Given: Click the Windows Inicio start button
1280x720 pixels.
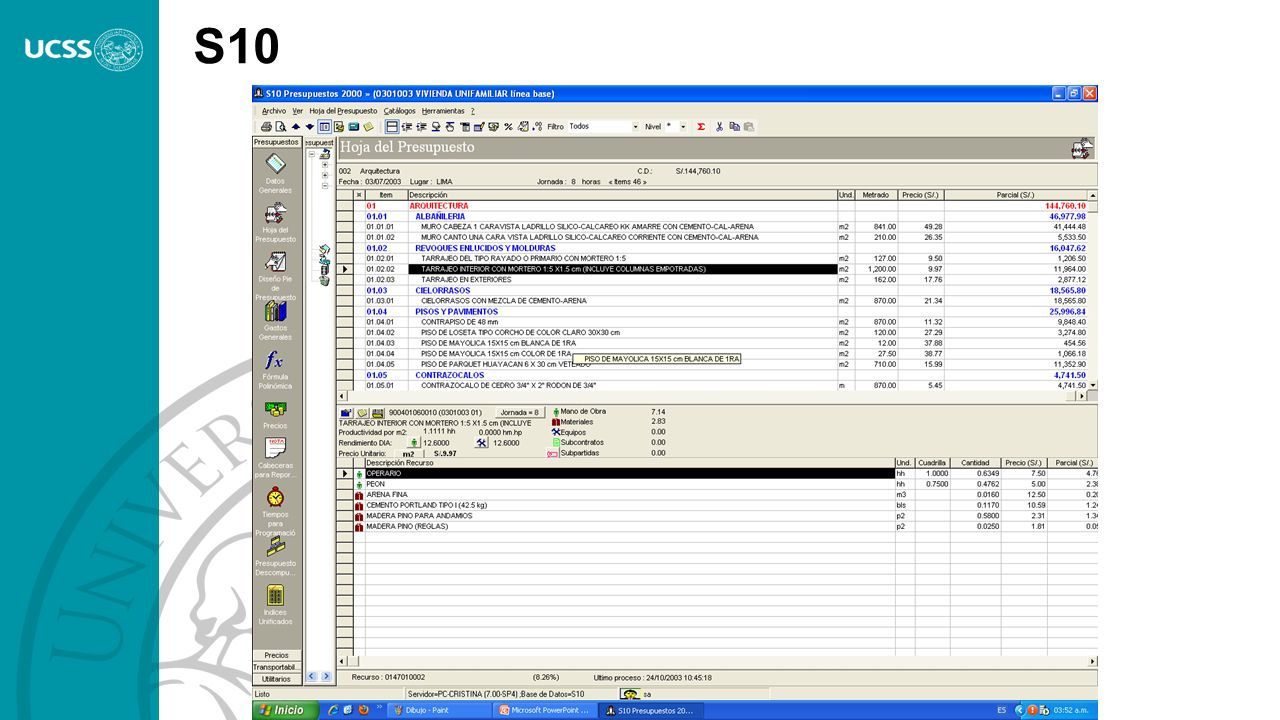Looking at the screenshot, I should pyautogui.click(x=284, y=710).
